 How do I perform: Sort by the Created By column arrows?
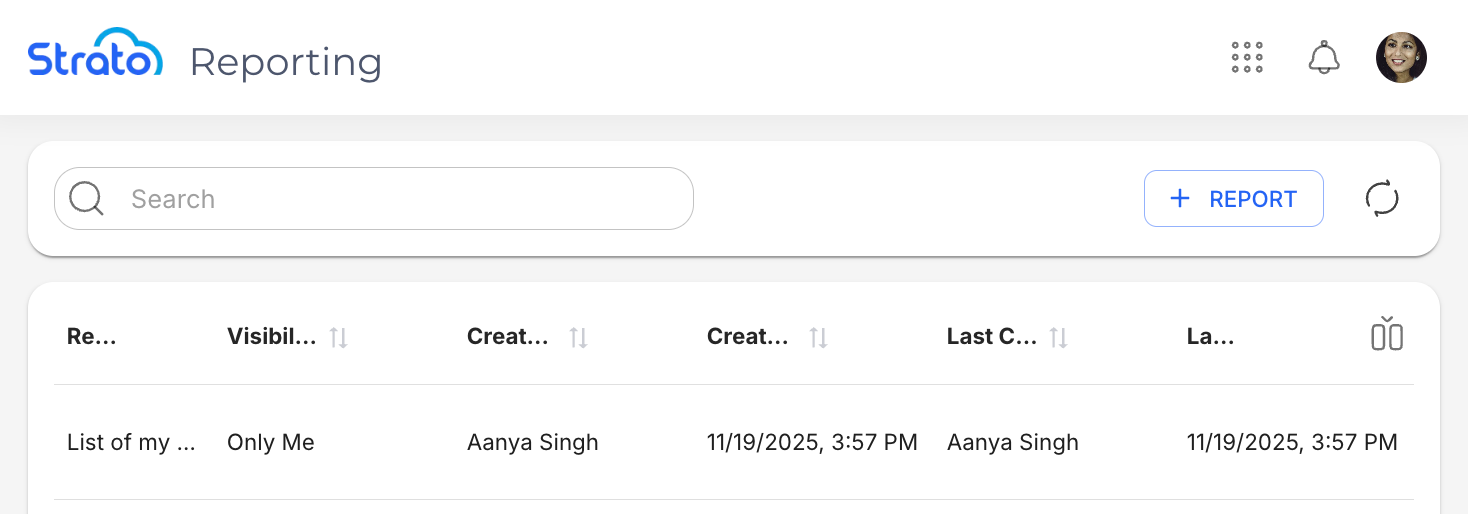coord(578,337)
